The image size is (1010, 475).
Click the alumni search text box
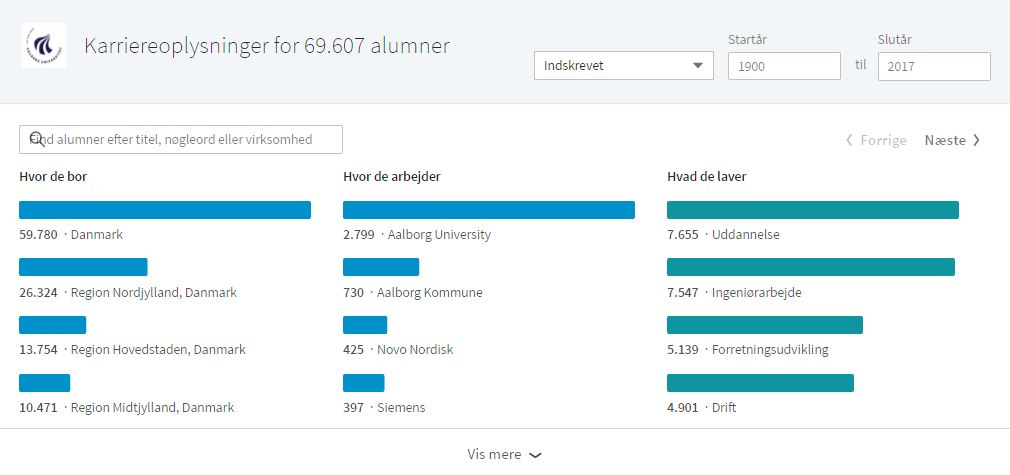[181, 139]
